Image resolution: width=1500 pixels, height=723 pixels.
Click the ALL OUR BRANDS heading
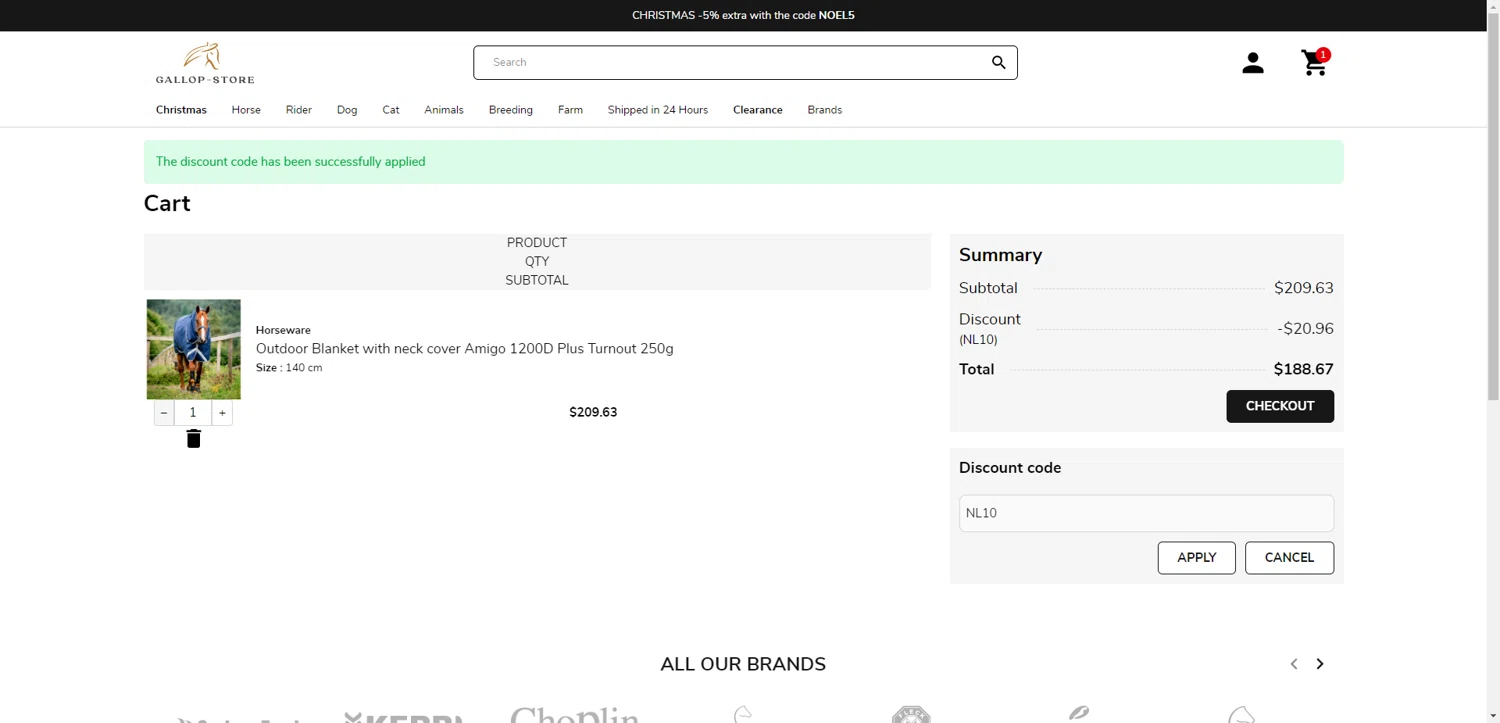743,664
